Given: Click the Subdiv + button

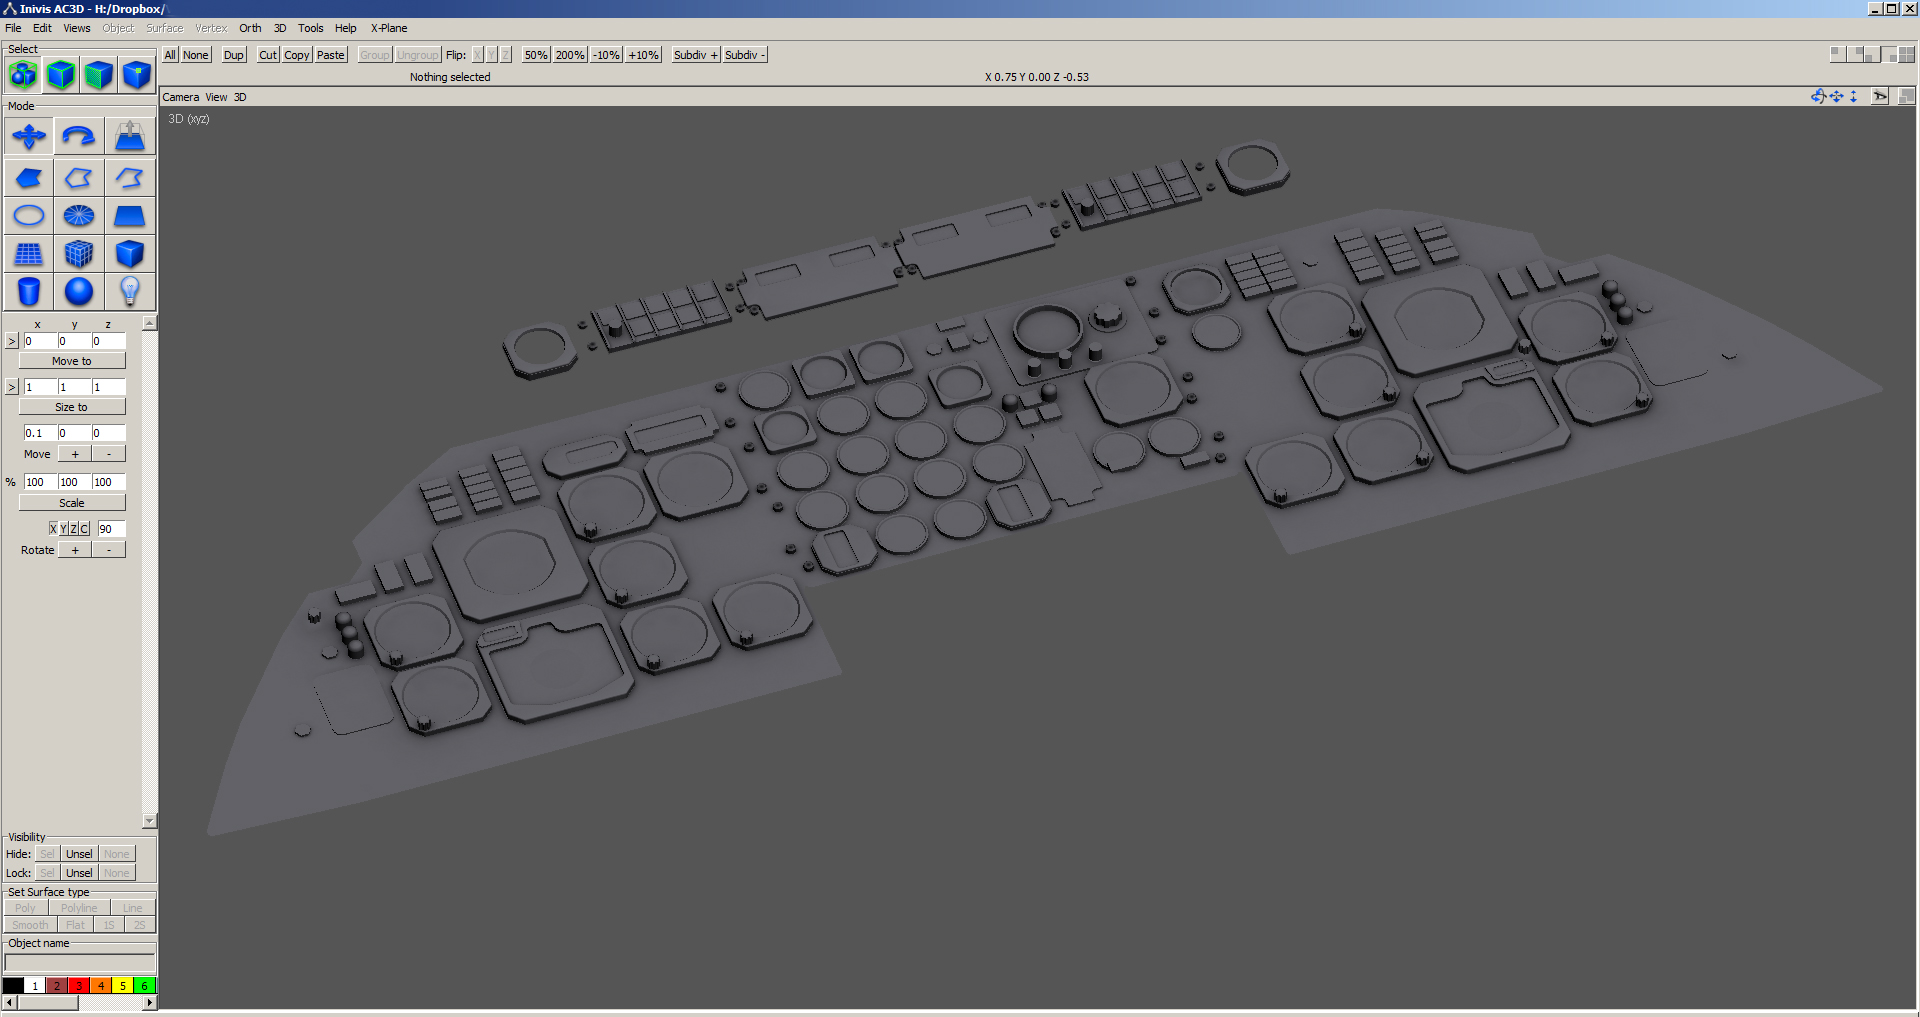Looking at the screenshot, I should [x=695, y=55].
